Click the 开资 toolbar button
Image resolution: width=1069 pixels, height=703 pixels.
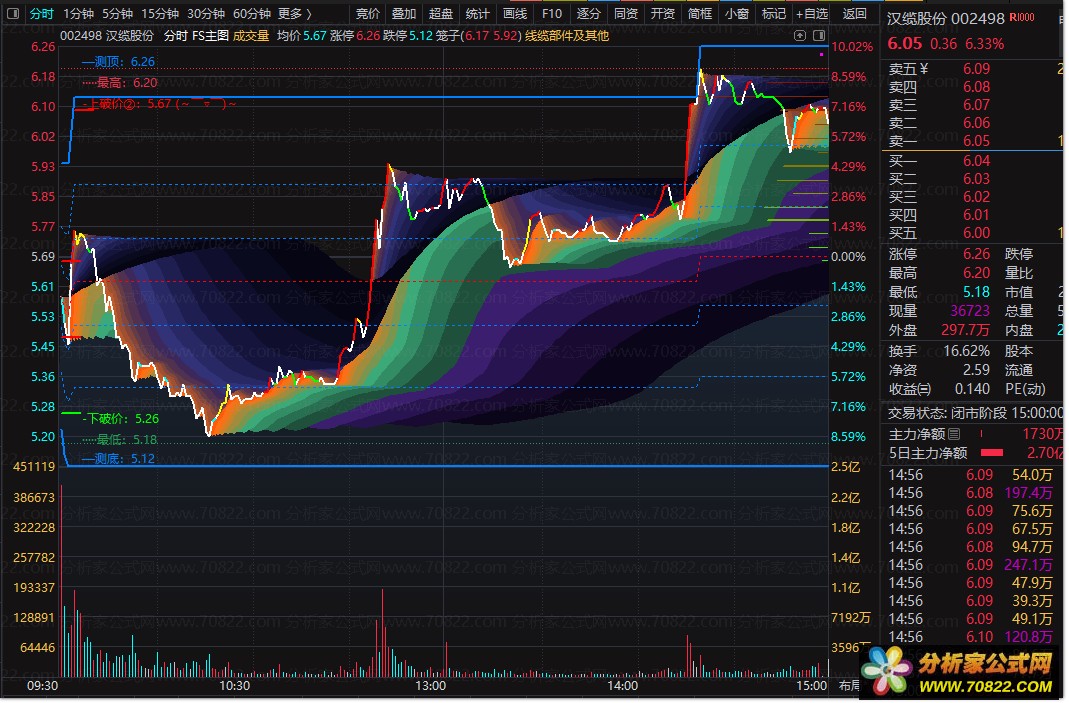point(663,14)
